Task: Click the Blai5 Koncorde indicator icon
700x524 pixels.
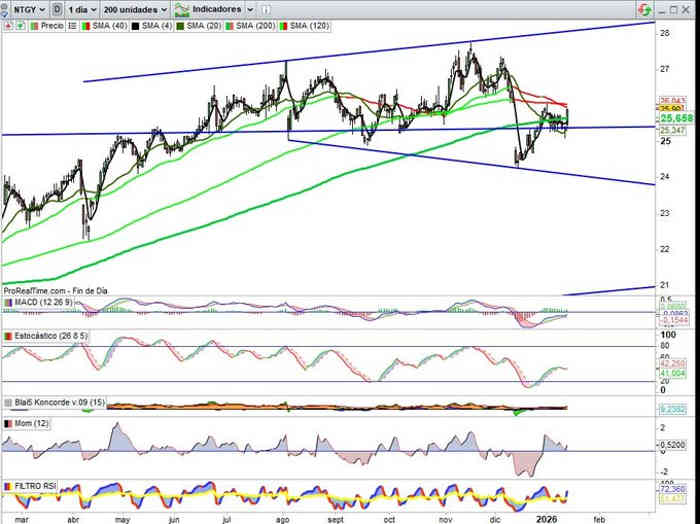Action: click(8, 402)
